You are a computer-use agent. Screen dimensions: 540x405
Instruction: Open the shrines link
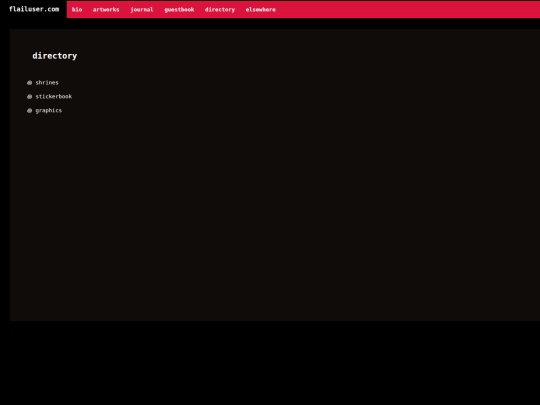[47, 83]
